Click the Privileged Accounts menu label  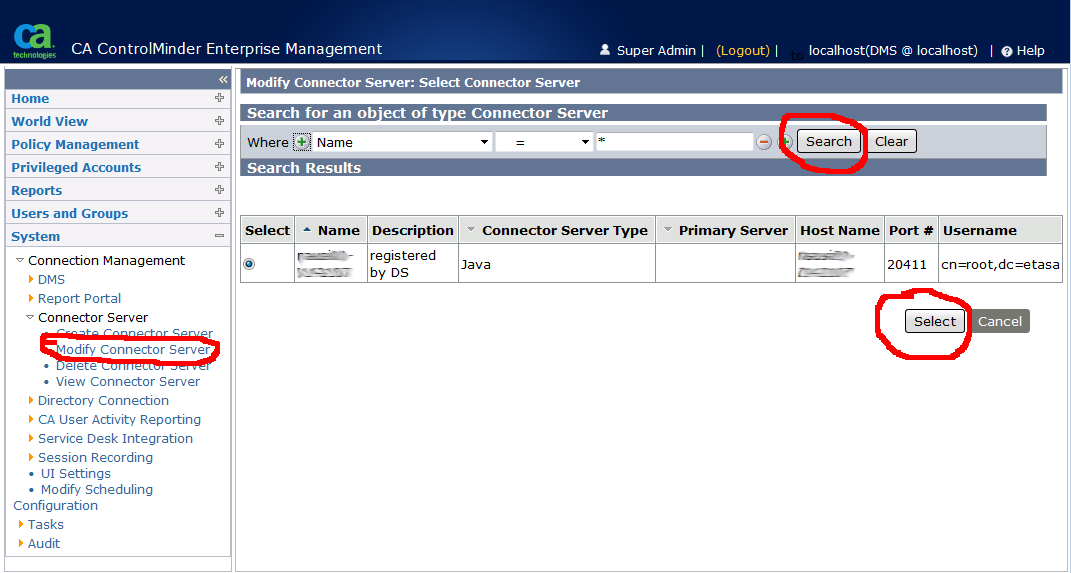click(76, 167)
